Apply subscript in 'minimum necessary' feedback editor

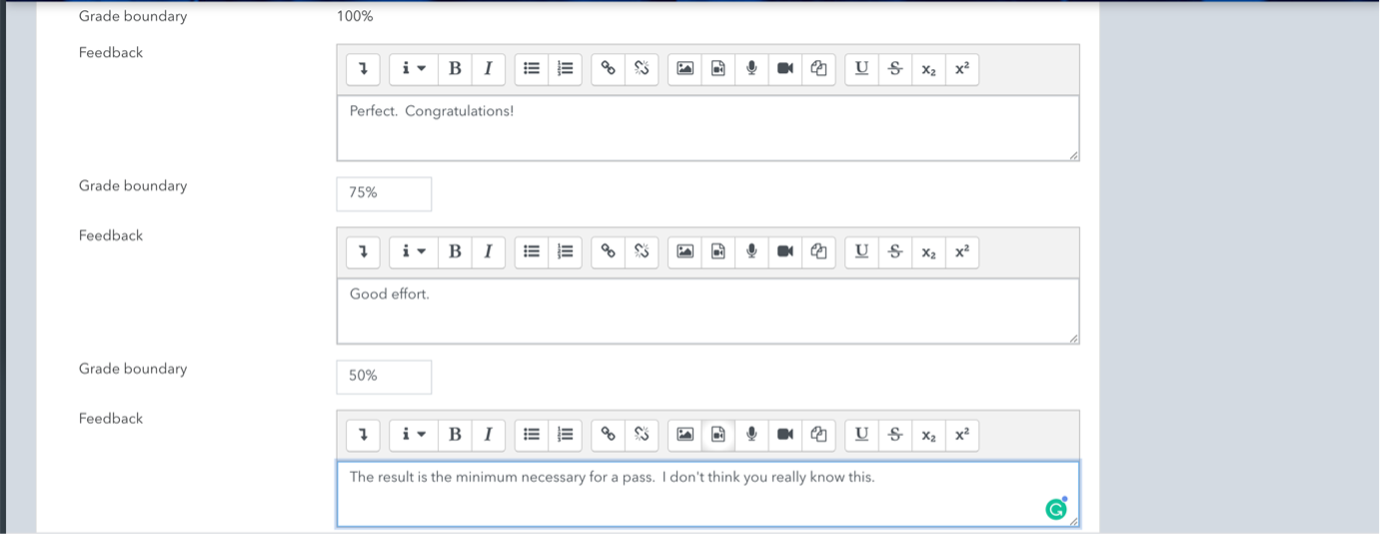pos(929,435)
